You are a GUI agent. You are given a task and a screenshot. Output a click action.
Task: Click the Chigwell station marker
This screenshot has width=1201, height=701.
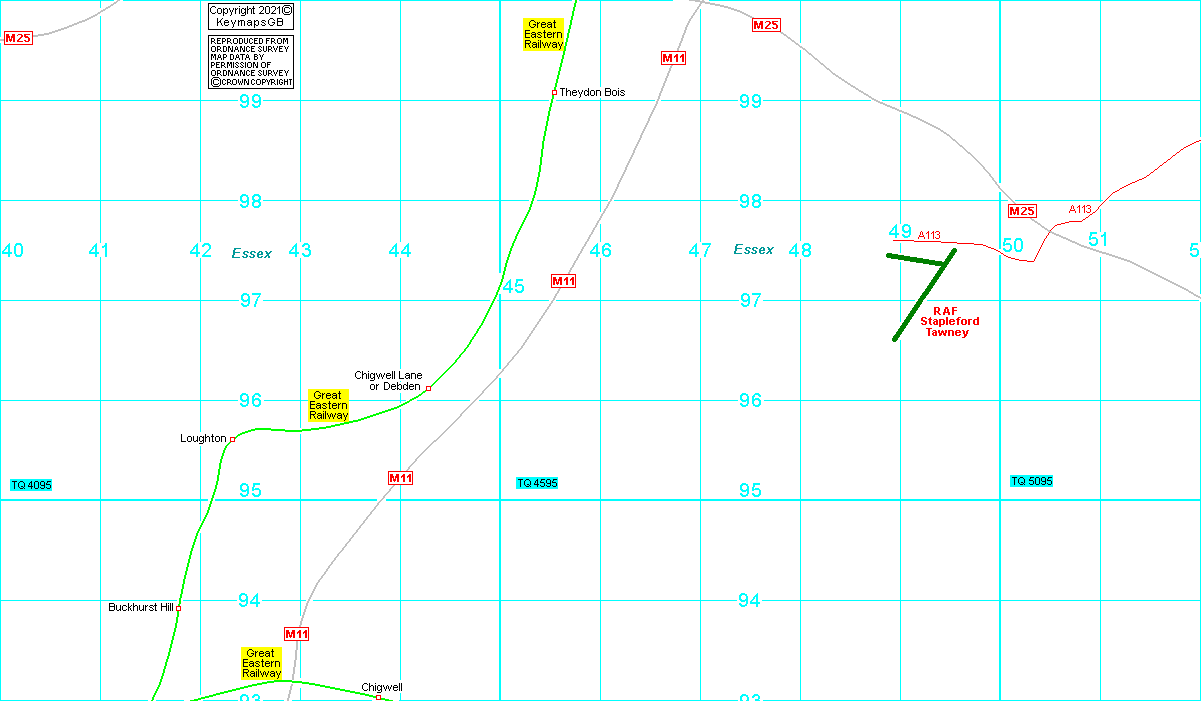coord(378,697)
